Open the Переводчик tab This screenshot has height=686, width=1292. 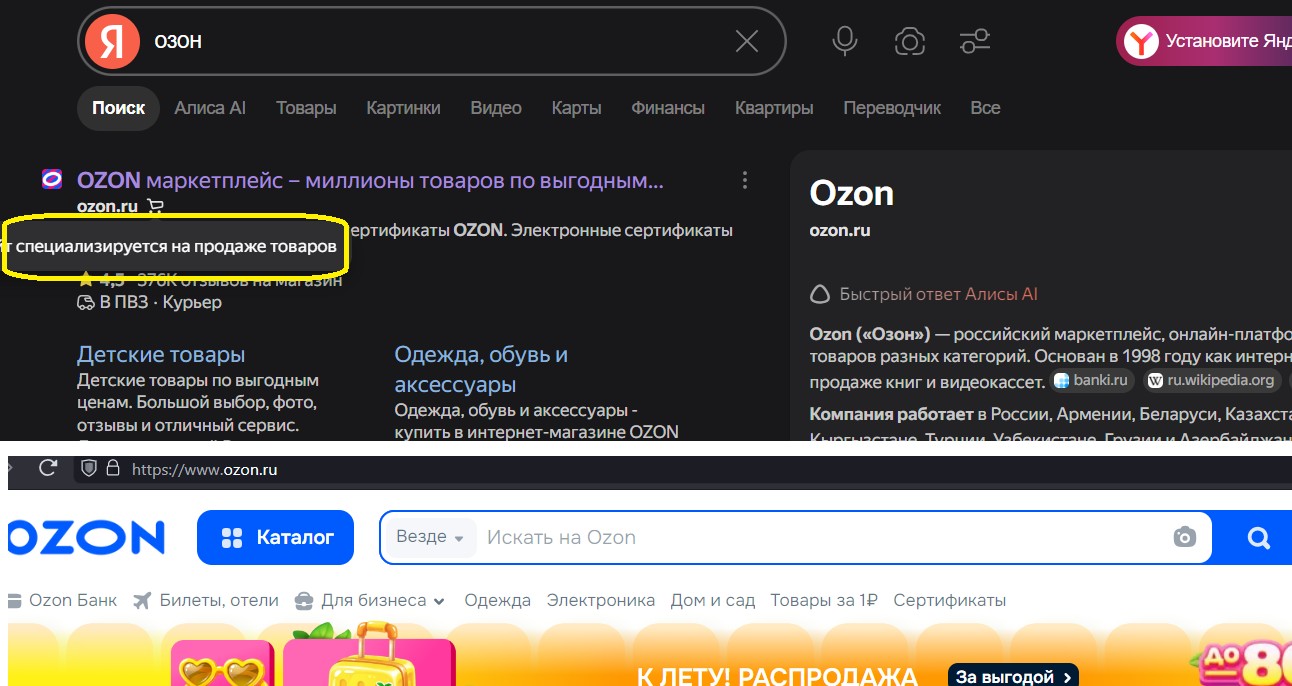[x=892, y=108]
